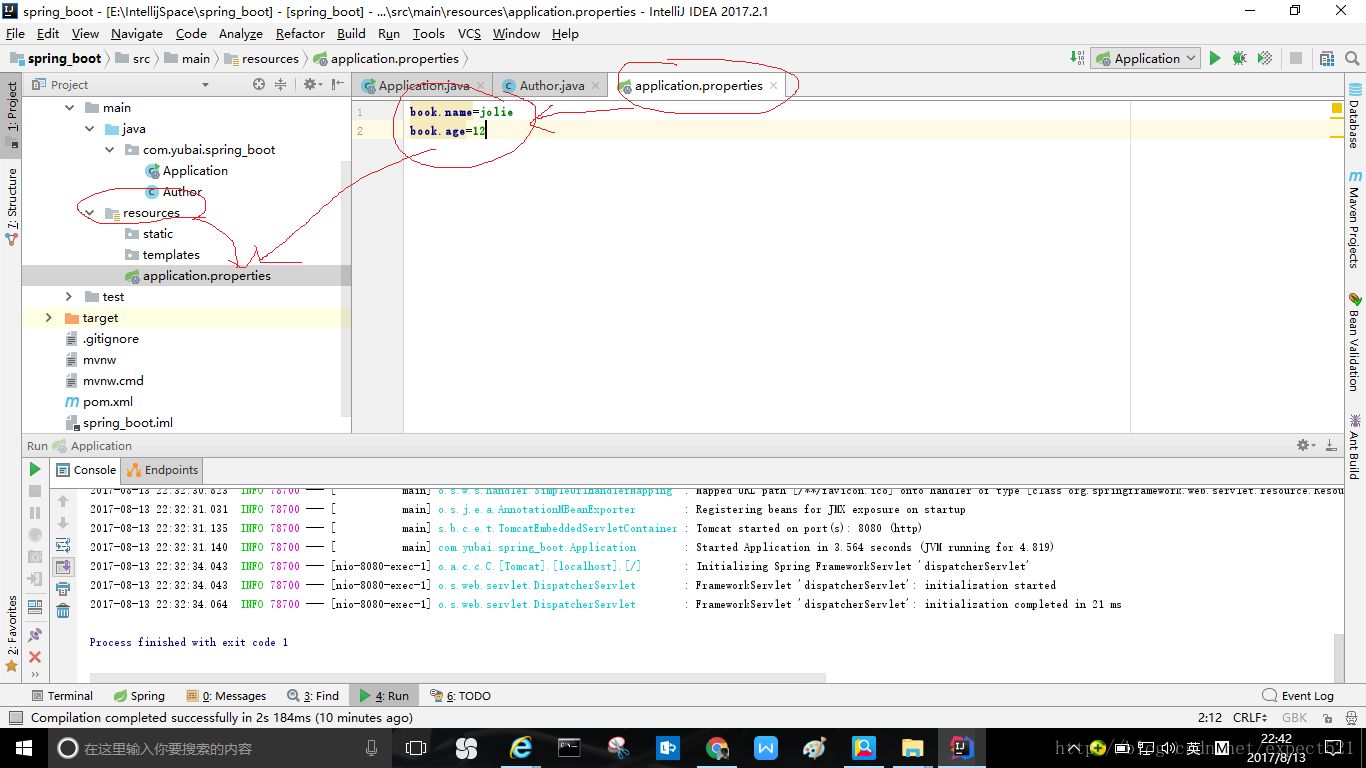The height and width of the screenshot is (768, 1366).
Task: Select the Author class in the tree
Action: 182,191
